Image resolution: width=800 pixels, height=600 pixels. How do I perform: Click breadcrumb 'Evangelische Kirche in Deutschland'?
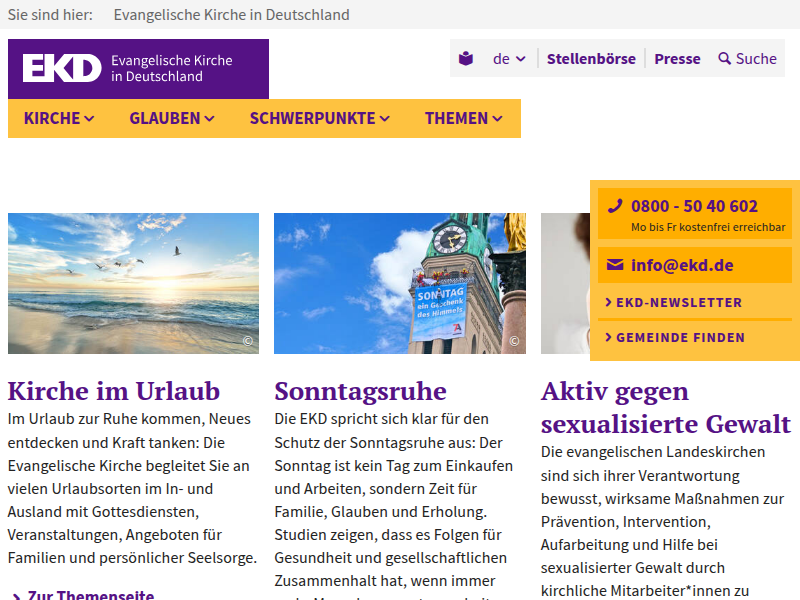232,15
